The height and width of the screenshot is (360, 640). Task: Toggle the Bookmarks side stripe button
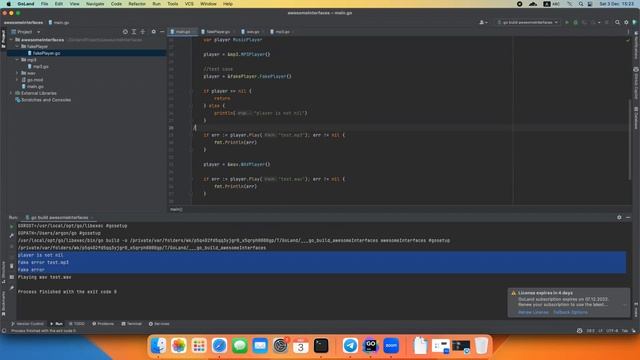[x=3, y=304]
